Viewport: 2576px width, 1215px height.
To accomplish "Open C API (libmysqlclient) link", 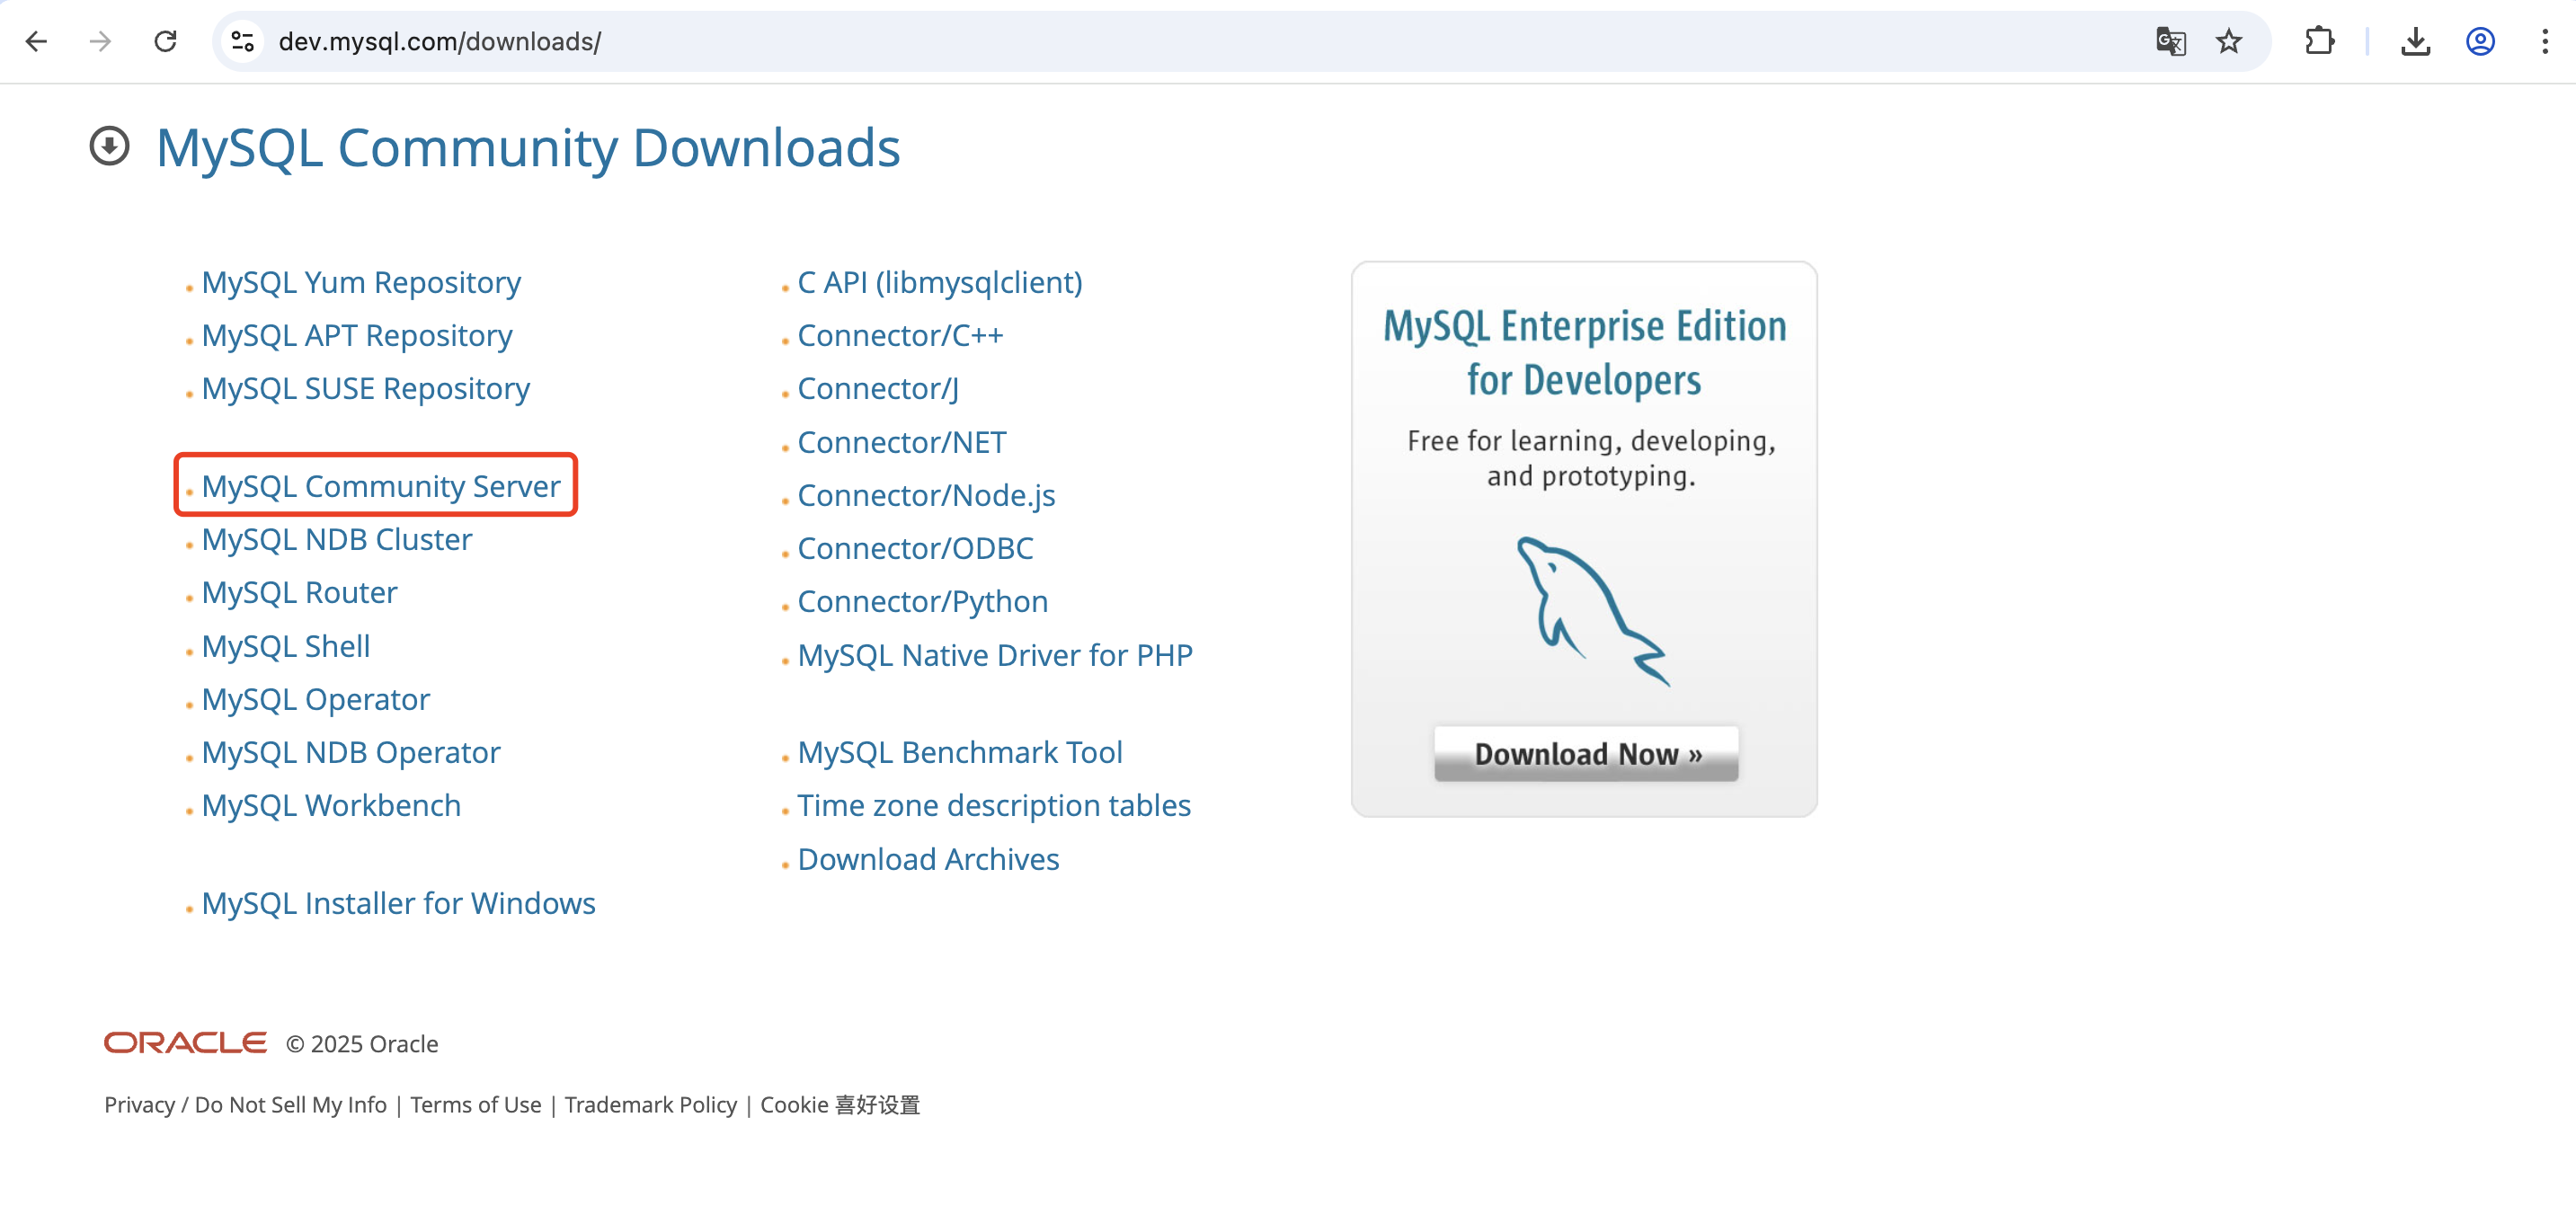I will [x=940, y=283].
